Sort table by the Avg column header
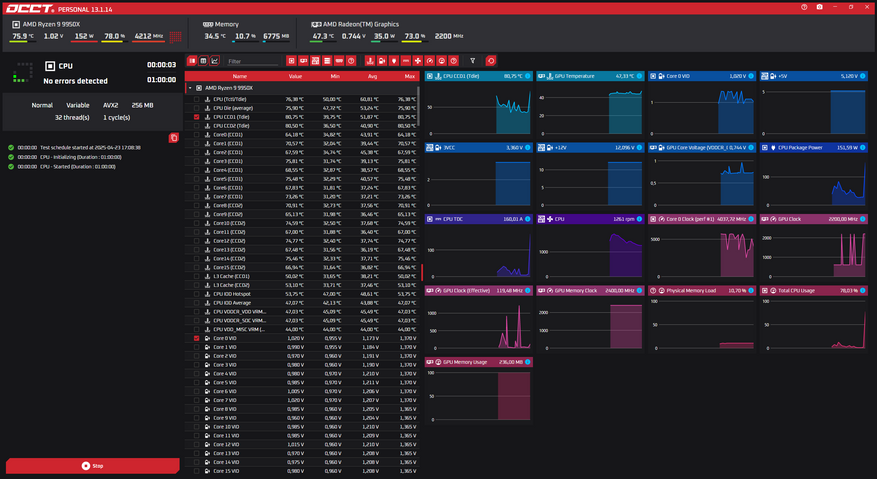This screenshot has height=479, width=877. click(x=373, y=76)
